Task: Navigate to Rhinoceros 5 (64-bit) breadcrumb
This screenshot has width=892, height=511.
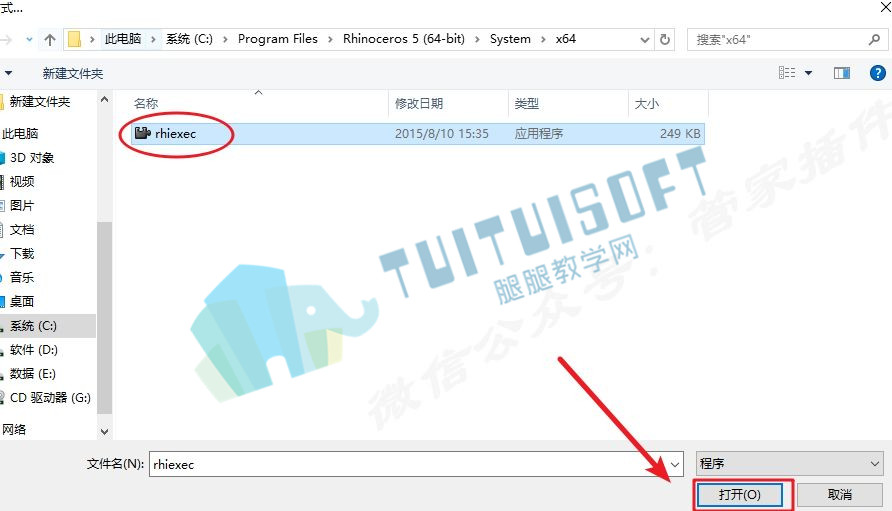Action: 404,39
